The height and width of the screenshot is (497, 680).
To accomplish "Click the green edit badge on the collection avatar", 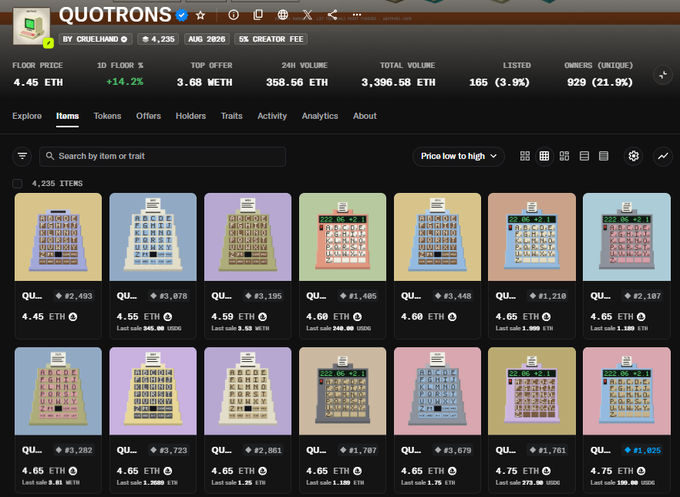I will pyautogui.click(x=48, y=43).
